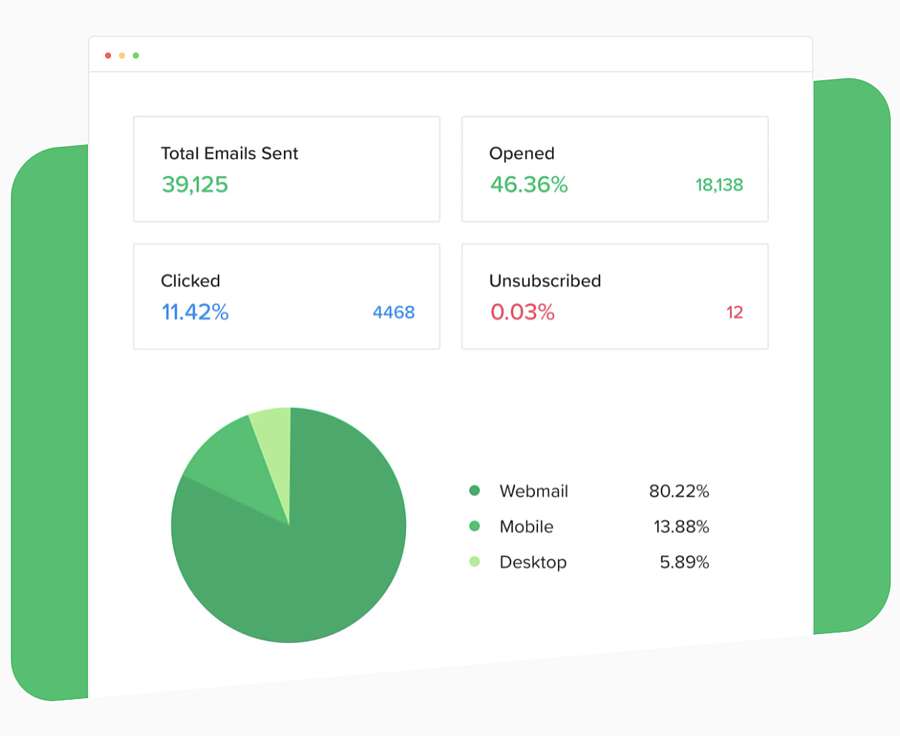The height and width of the screenshot is (736, 900).
Task: Click the 18,138 opened count
Action: point(719,185)
